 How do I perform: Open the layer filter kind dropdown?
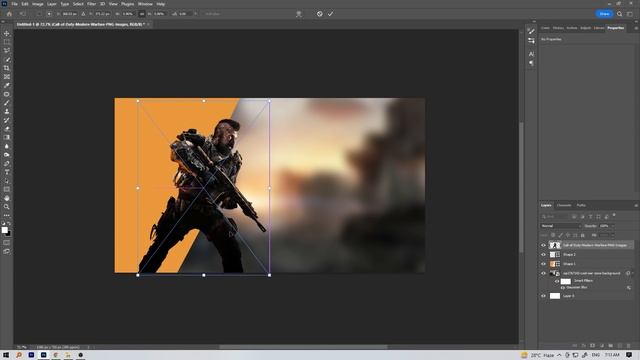[x=556, y=217]
